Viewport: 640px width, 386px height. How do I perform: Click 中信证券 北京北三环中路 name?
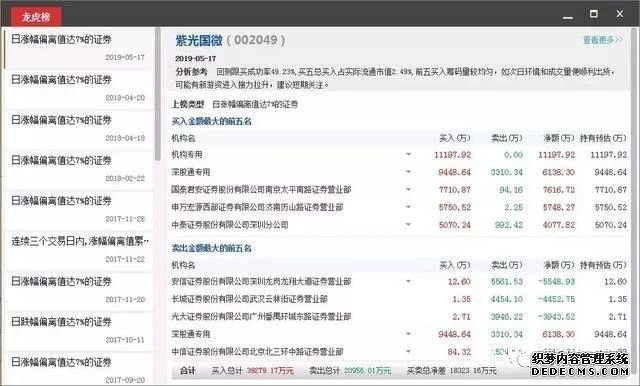(257, 352)
